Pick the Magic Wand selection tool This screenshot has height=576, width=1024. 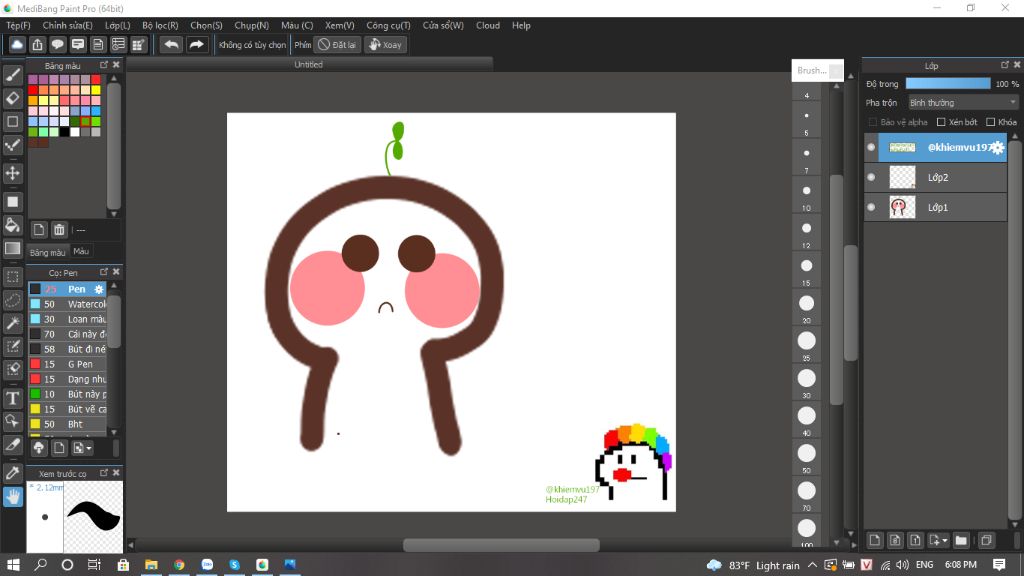(x=13, y=323)
